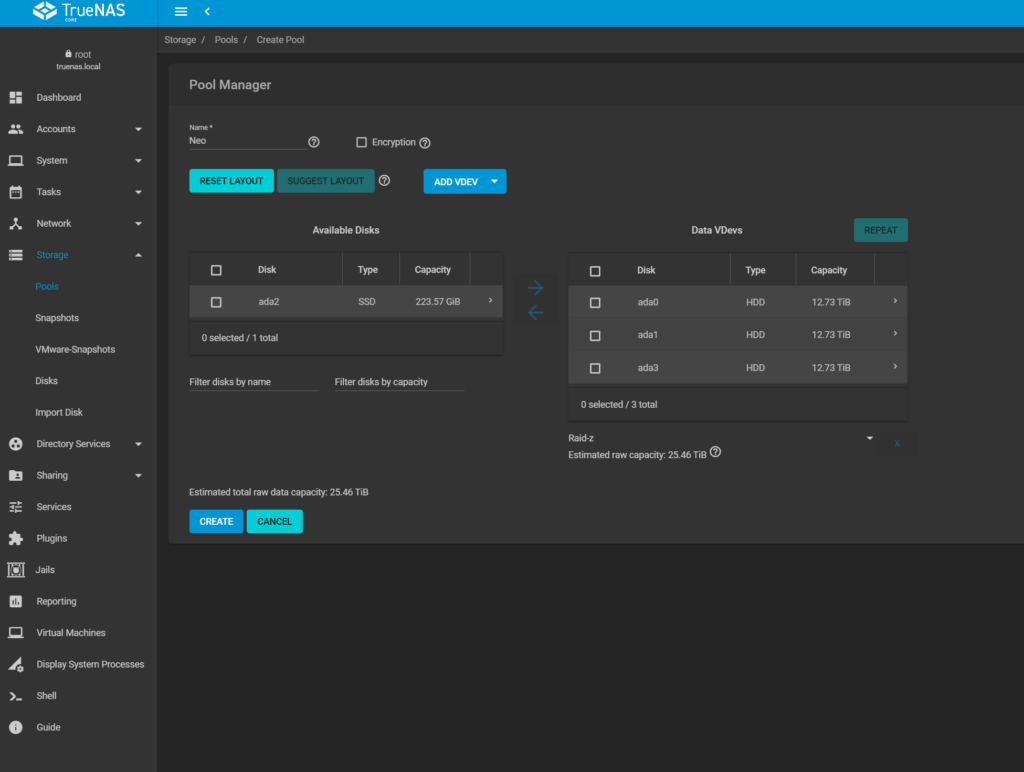This screenshot has height=772, width=1024.
Task: Click the Filter disks by name field
Action: [x=253, y=382]
